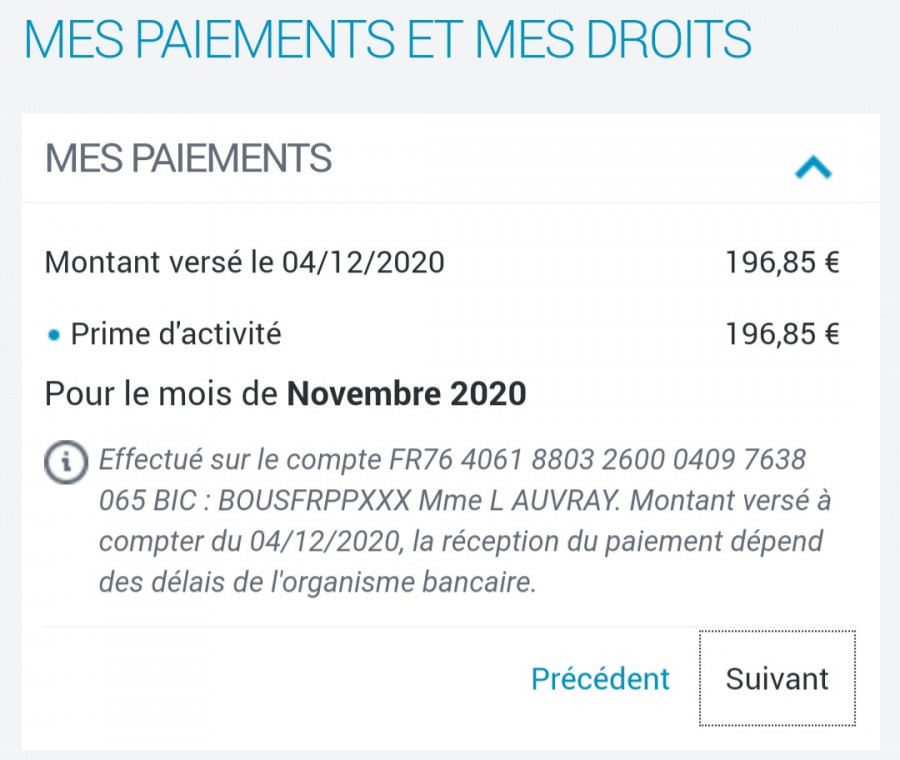Click the account holder name Mme L AUVRAY
This screenshot has height=760, width=900.
pyautogui.click(x=518, y=501)
